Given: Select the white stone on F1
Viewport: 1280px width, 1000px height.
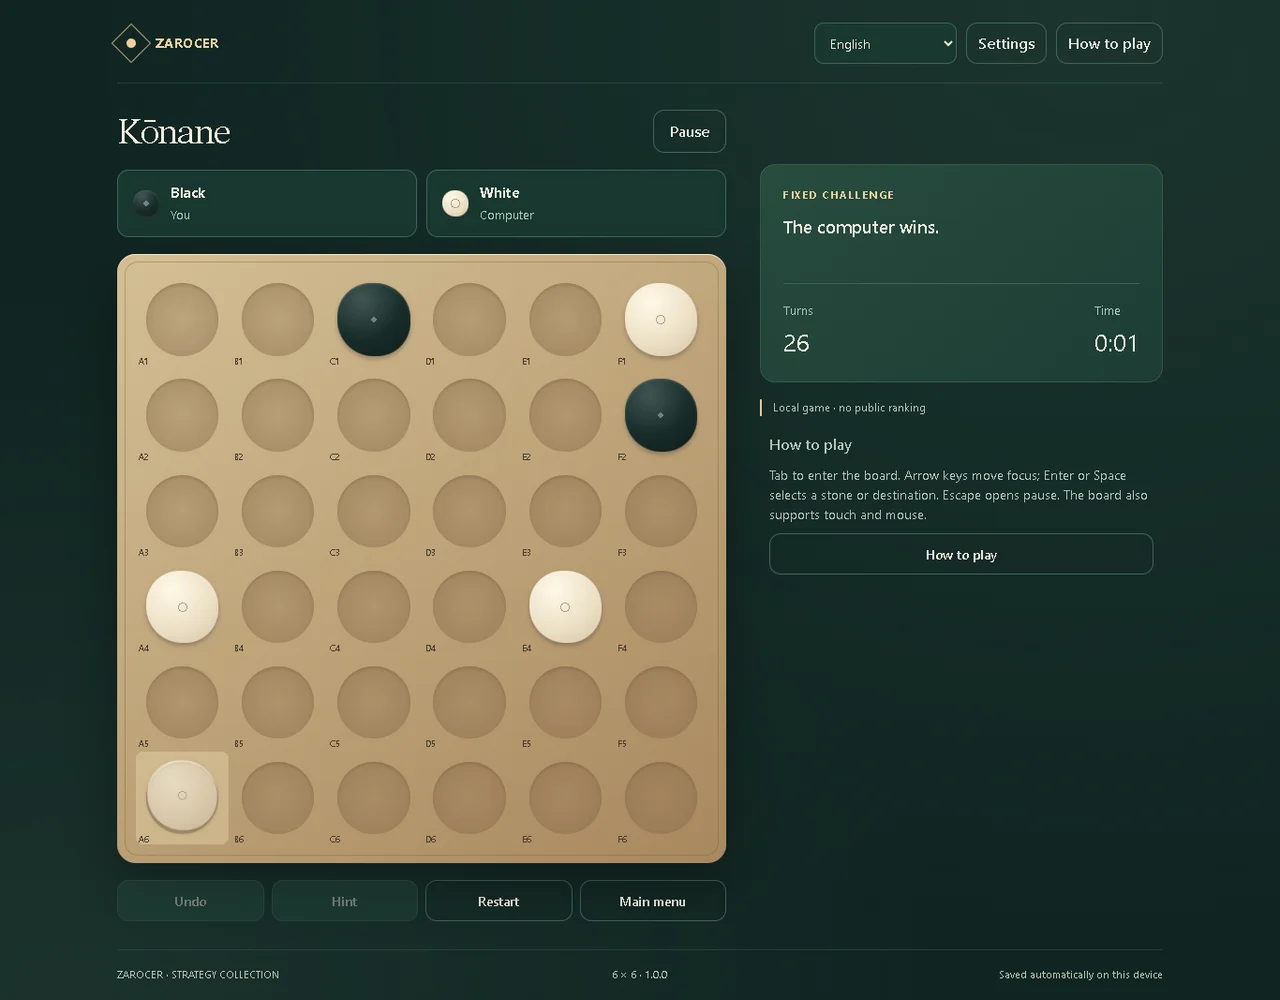Looking at the screenshot, I should [x=661, y=319].
